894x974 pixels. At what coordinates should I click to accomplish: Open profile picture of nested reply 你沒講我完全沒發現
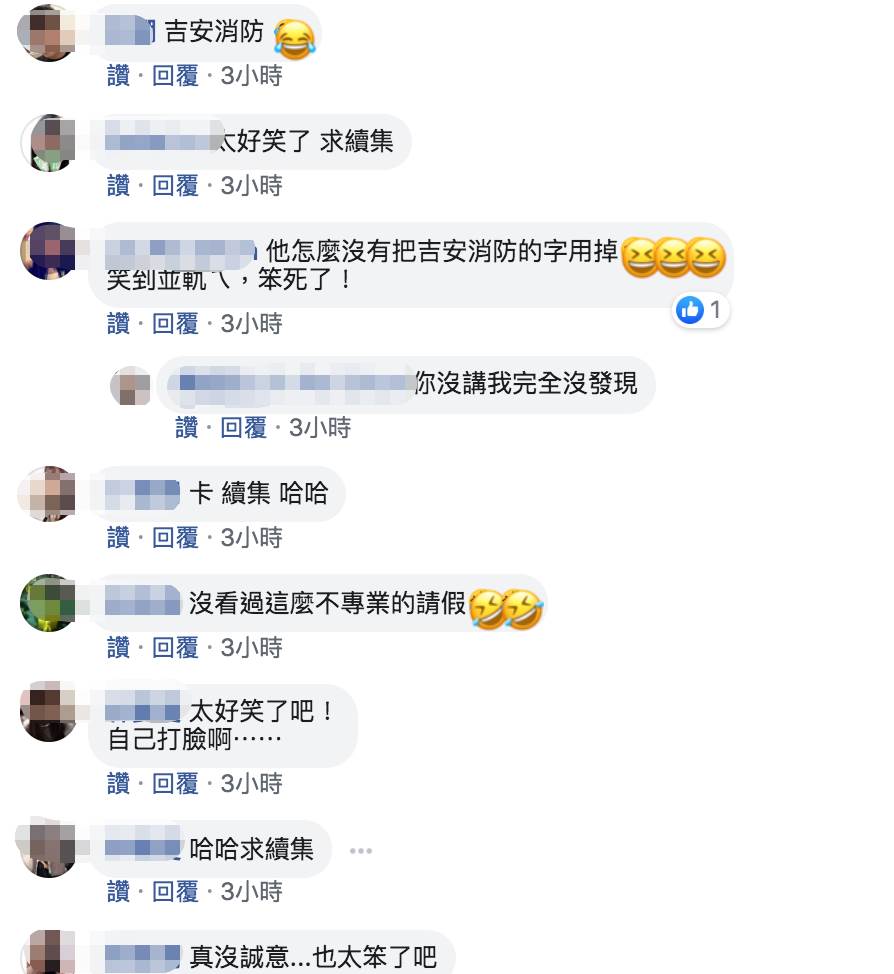130,386
